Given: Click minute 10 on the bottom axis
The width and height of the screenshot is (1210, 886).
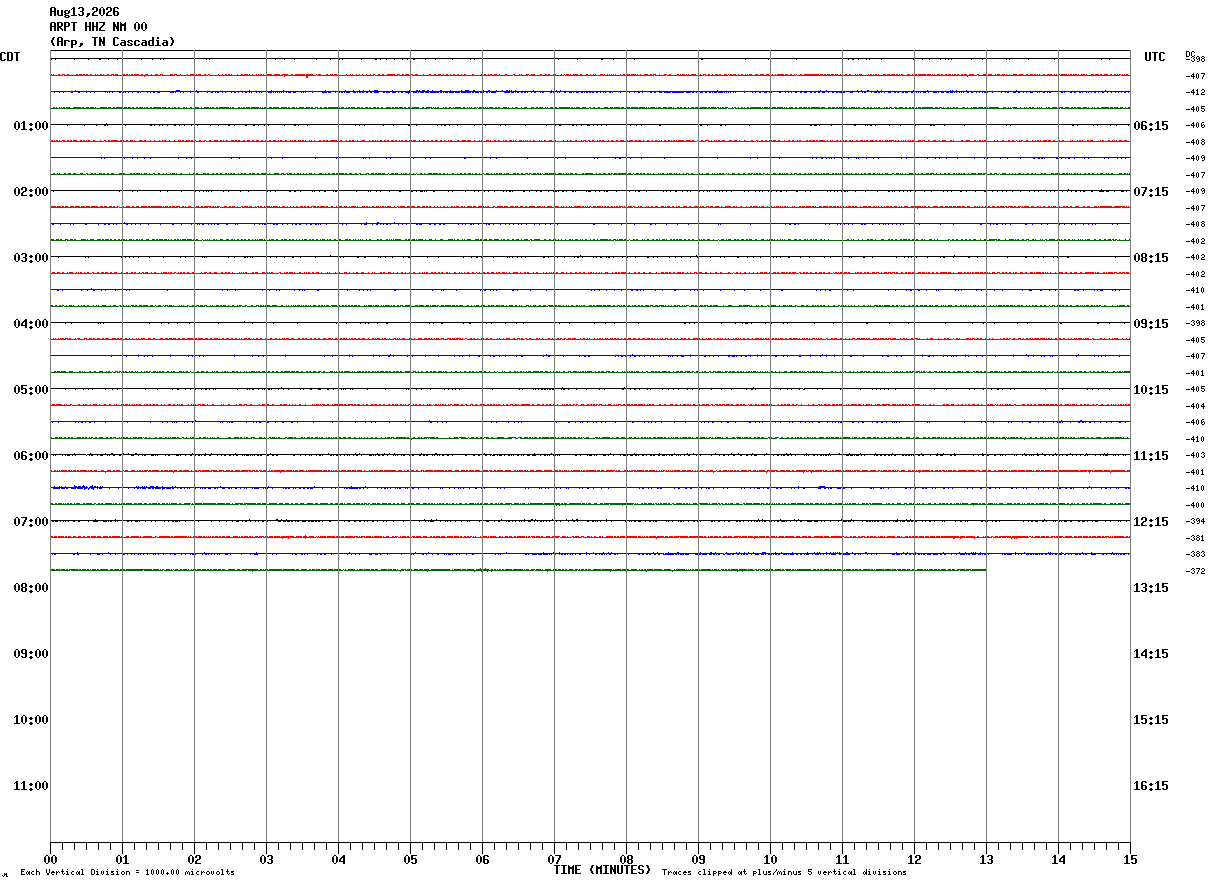Looking at the screenshot, I should coord(770,860).
